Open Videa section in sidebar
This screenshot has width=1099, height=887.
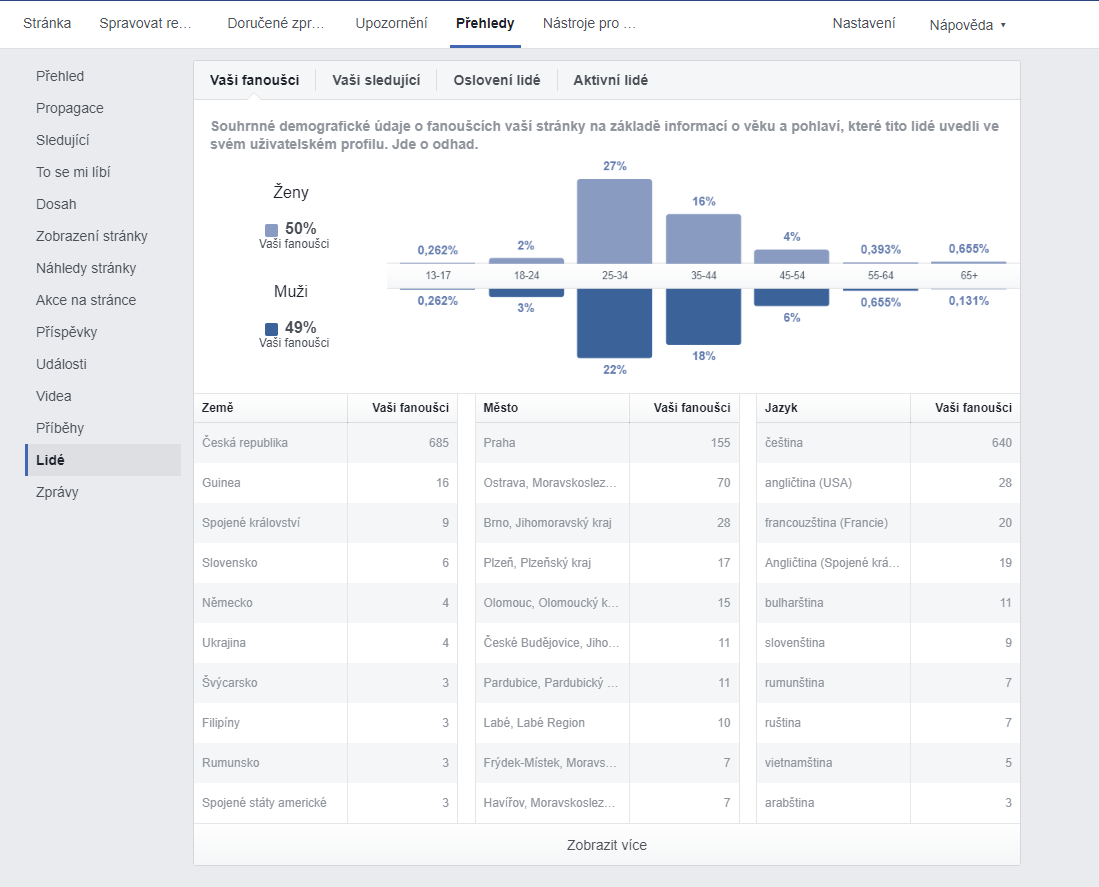[x=54, y=396]
